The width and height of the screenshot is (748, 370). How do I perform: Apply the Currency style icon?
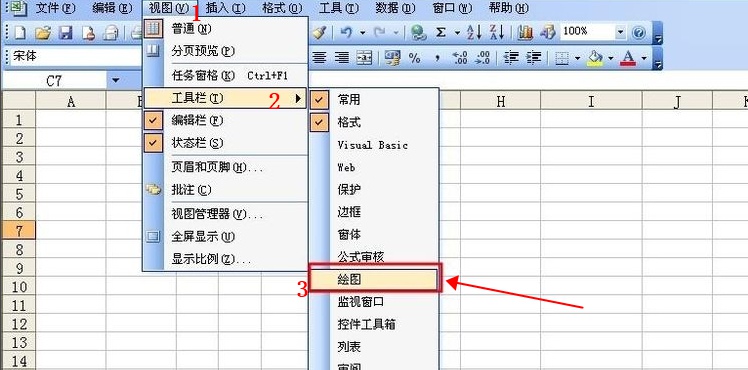[393, 58]
